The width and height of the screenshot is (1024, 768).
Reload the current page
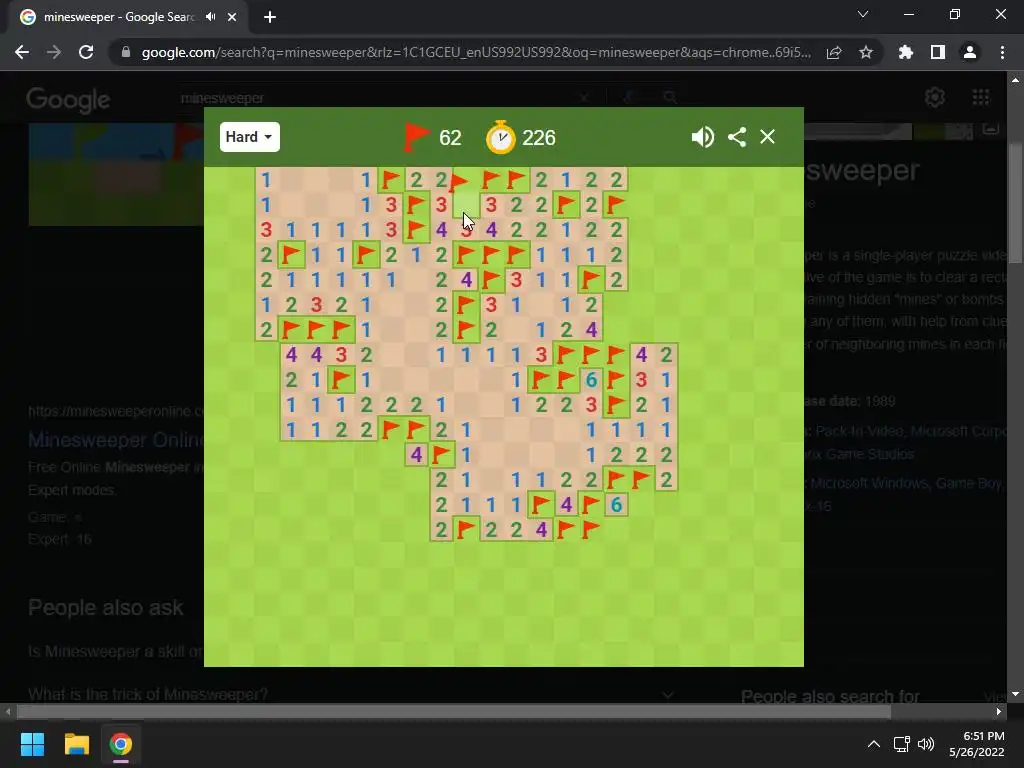point(86,52)
